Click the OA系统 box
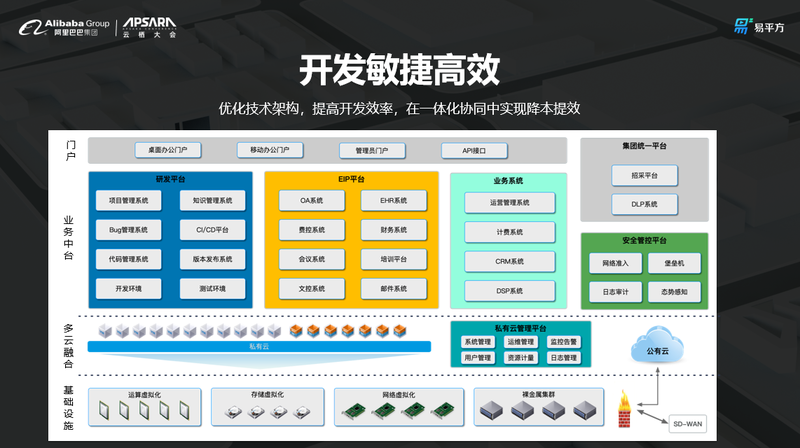The image size is (800, 448). click(312, 201)
